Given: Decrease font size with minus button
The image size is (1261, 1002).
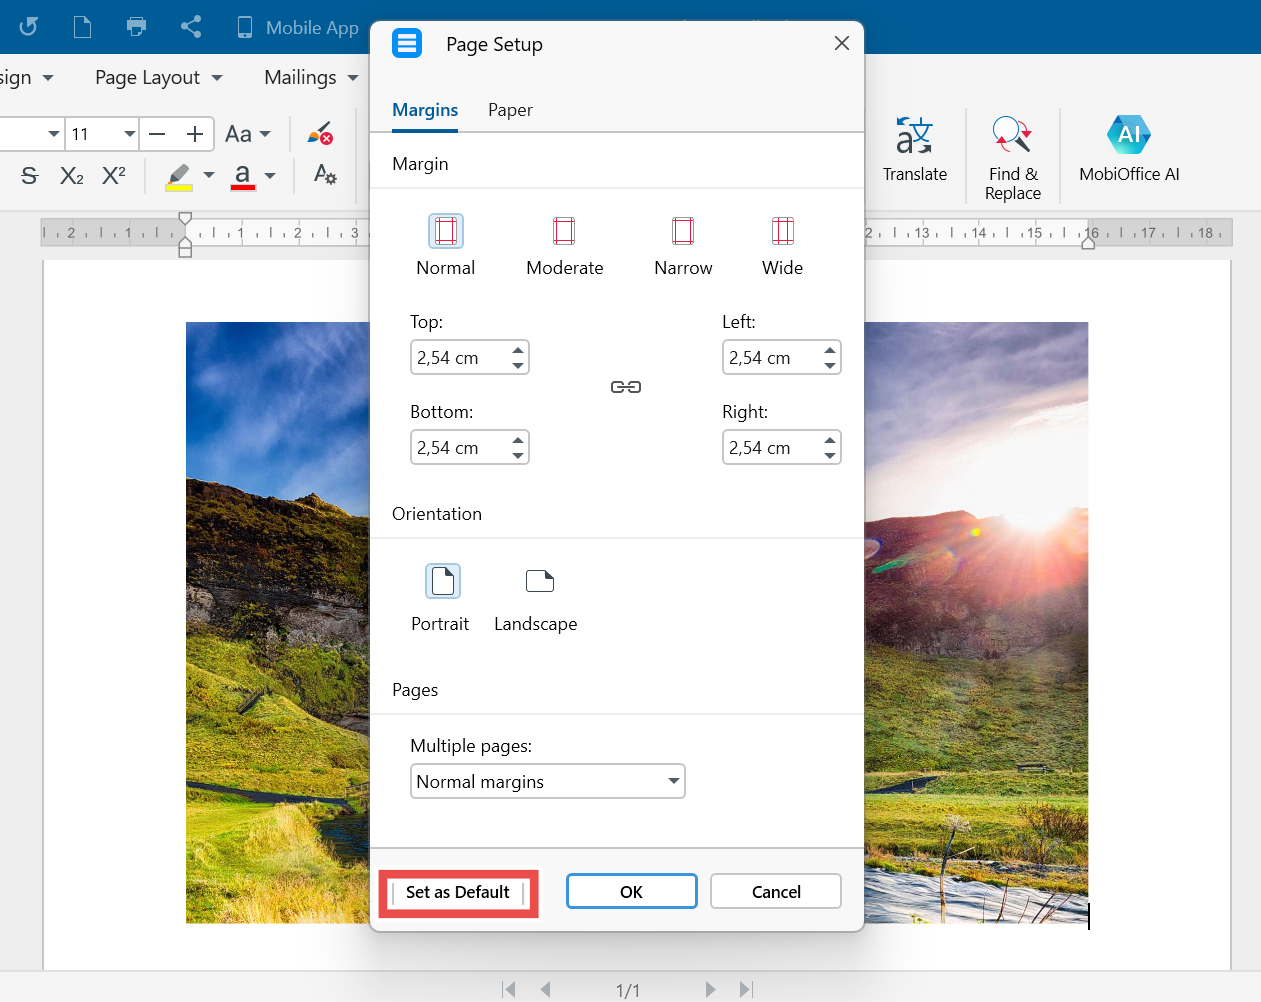Looking at the screenshot, I should [157, 134].
